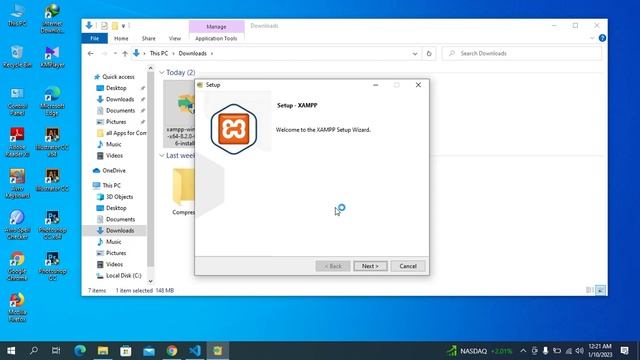Screen dimensions: 640x360
Task: Switch to Application Tools tab
Action: click(216, 38)
